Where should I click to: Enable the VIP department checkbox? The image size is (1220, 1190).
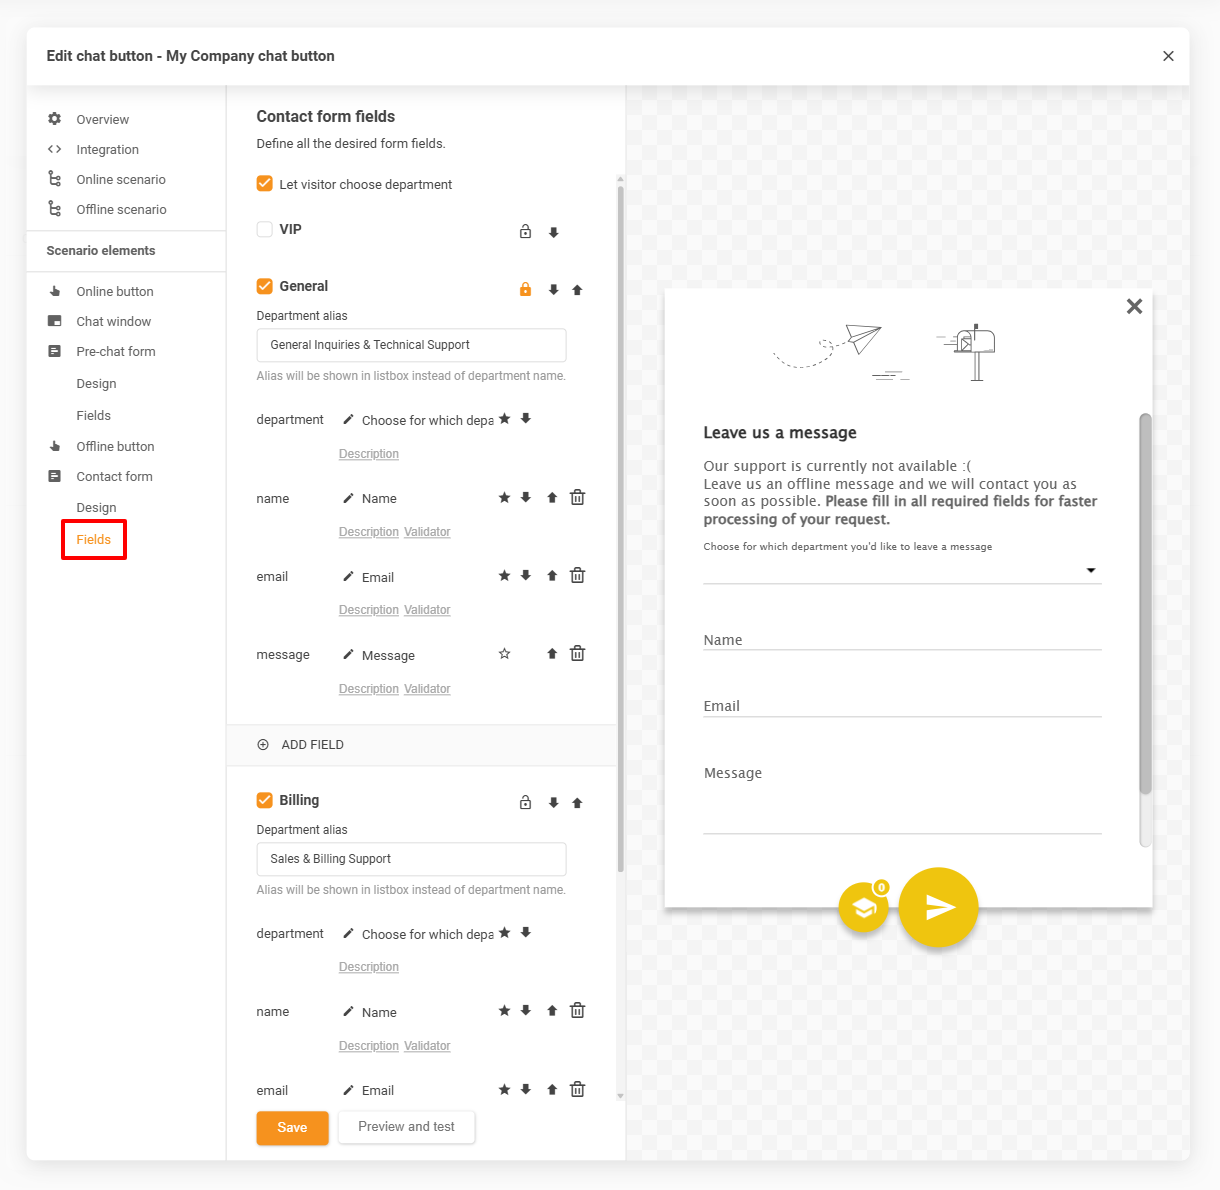pyautogui.click(x=265, y=229)
